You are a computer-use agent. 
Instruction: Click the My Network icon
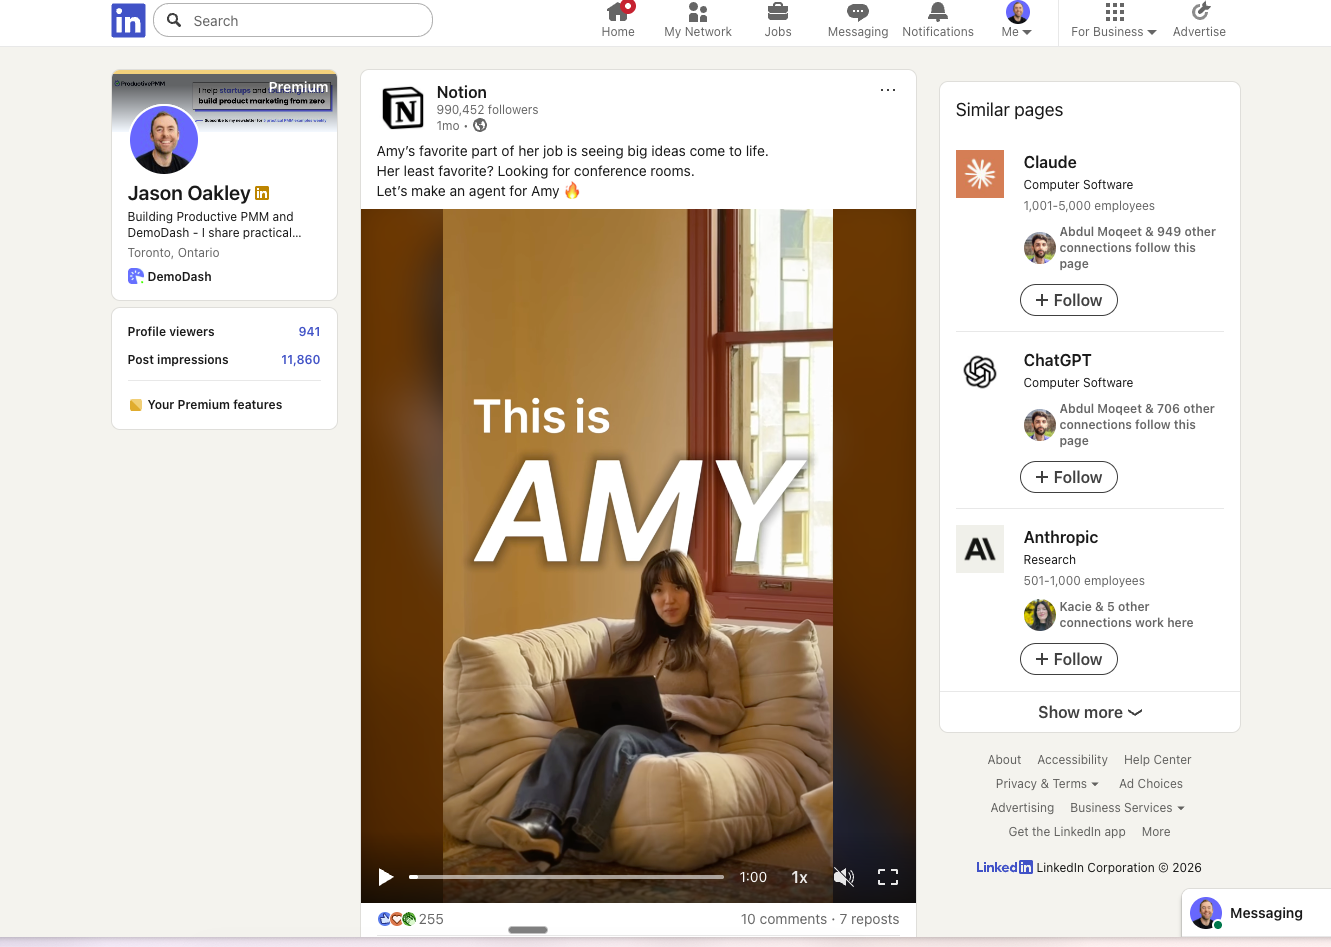(x=697, y=20)
